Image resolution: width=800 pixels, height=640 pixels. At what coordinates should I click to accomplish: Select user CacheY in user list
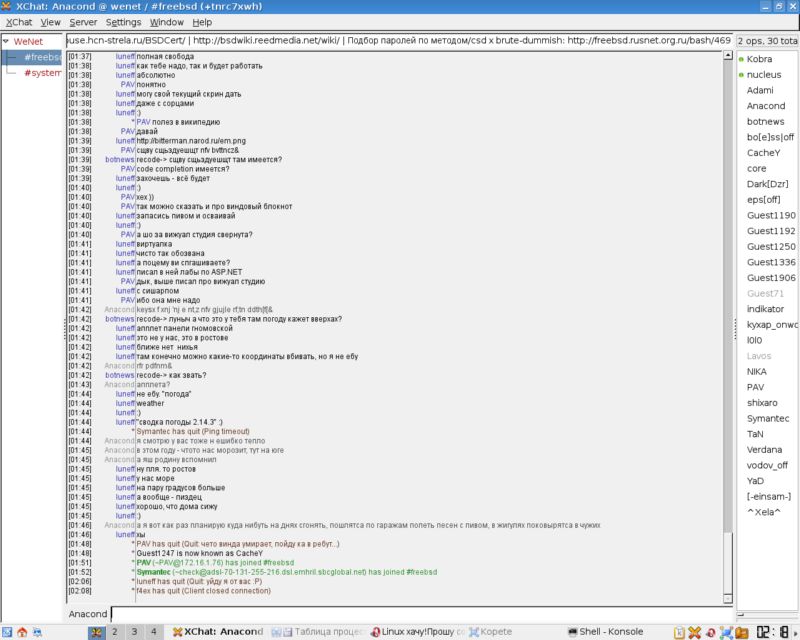763,153
